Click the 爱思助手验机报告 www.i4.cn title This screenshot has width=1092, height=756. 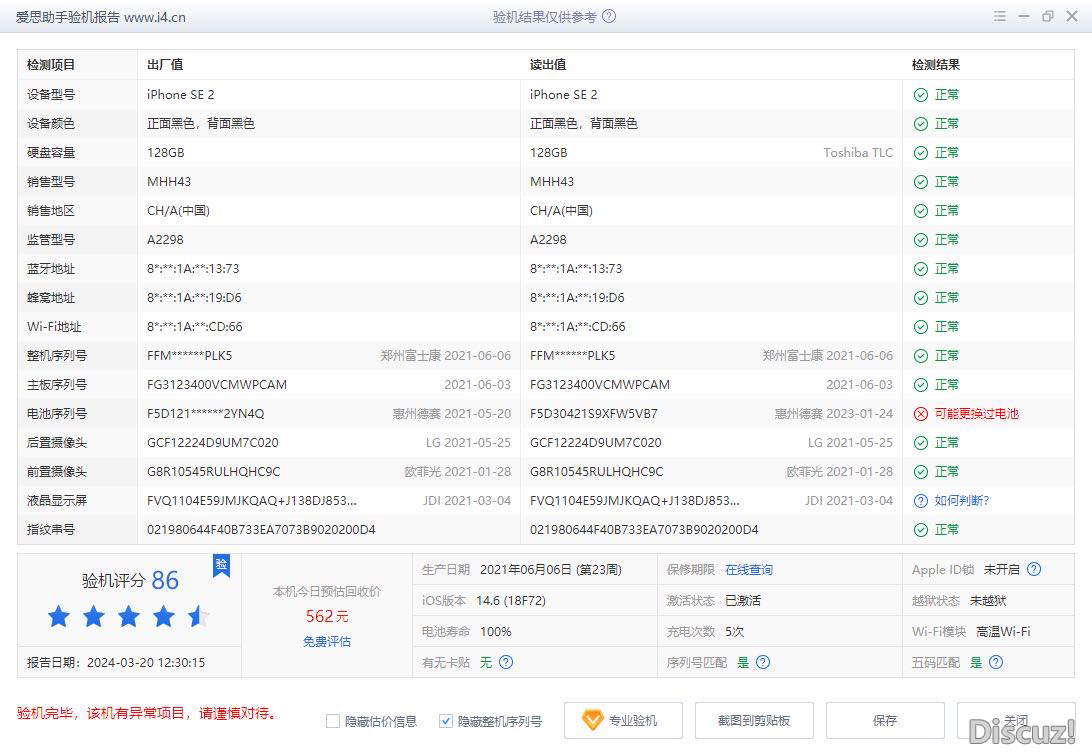(101, 17)
